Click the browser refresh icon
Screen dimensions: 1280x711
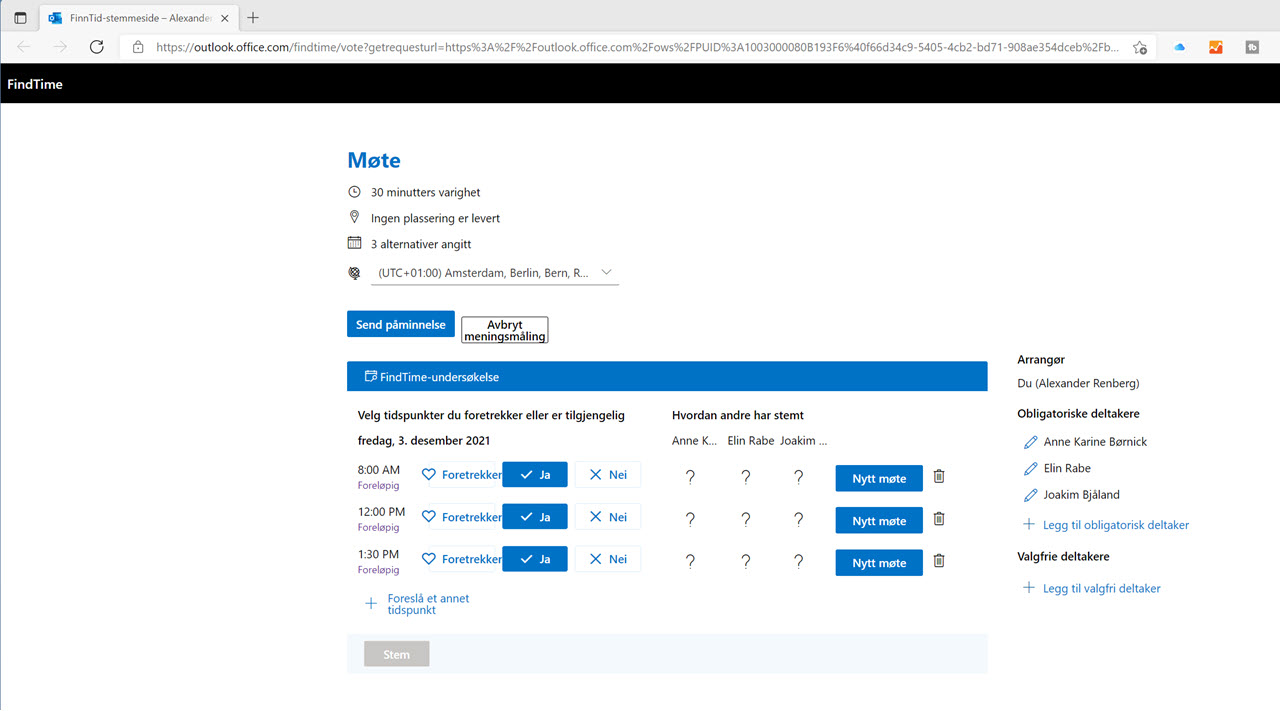point(97,47)
